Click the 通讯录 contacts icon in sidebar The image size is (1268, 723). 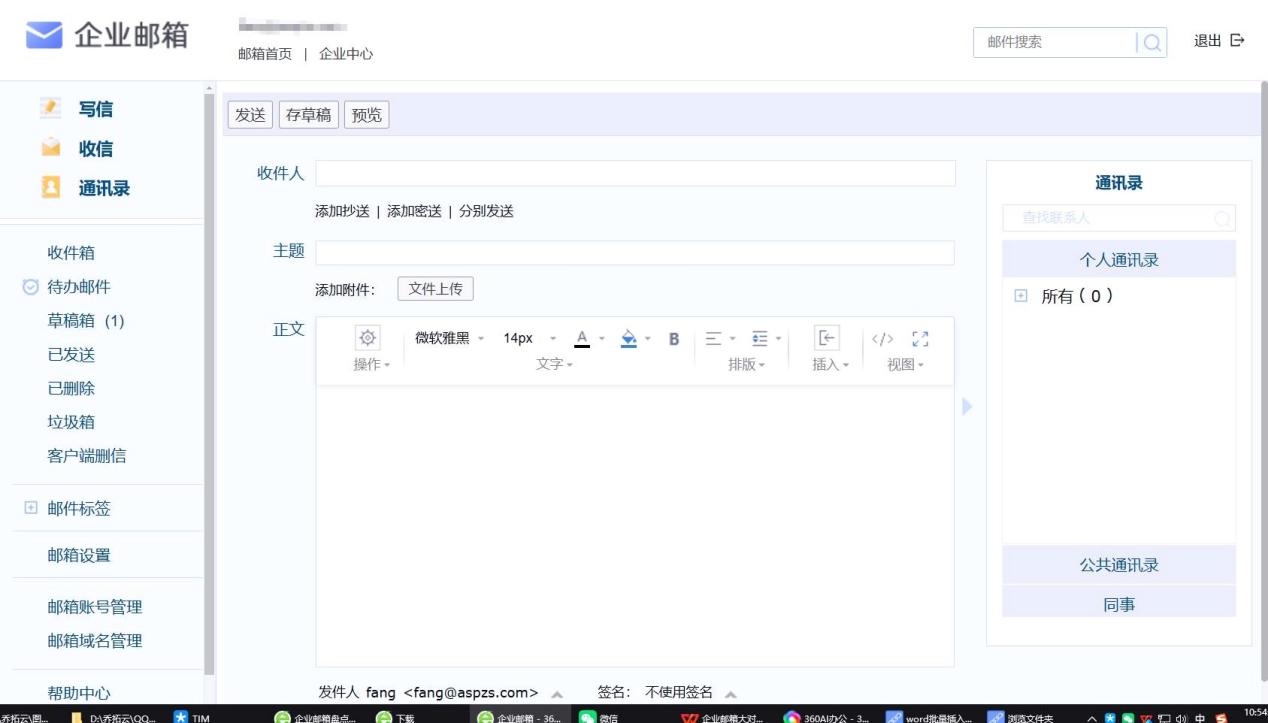49,188
